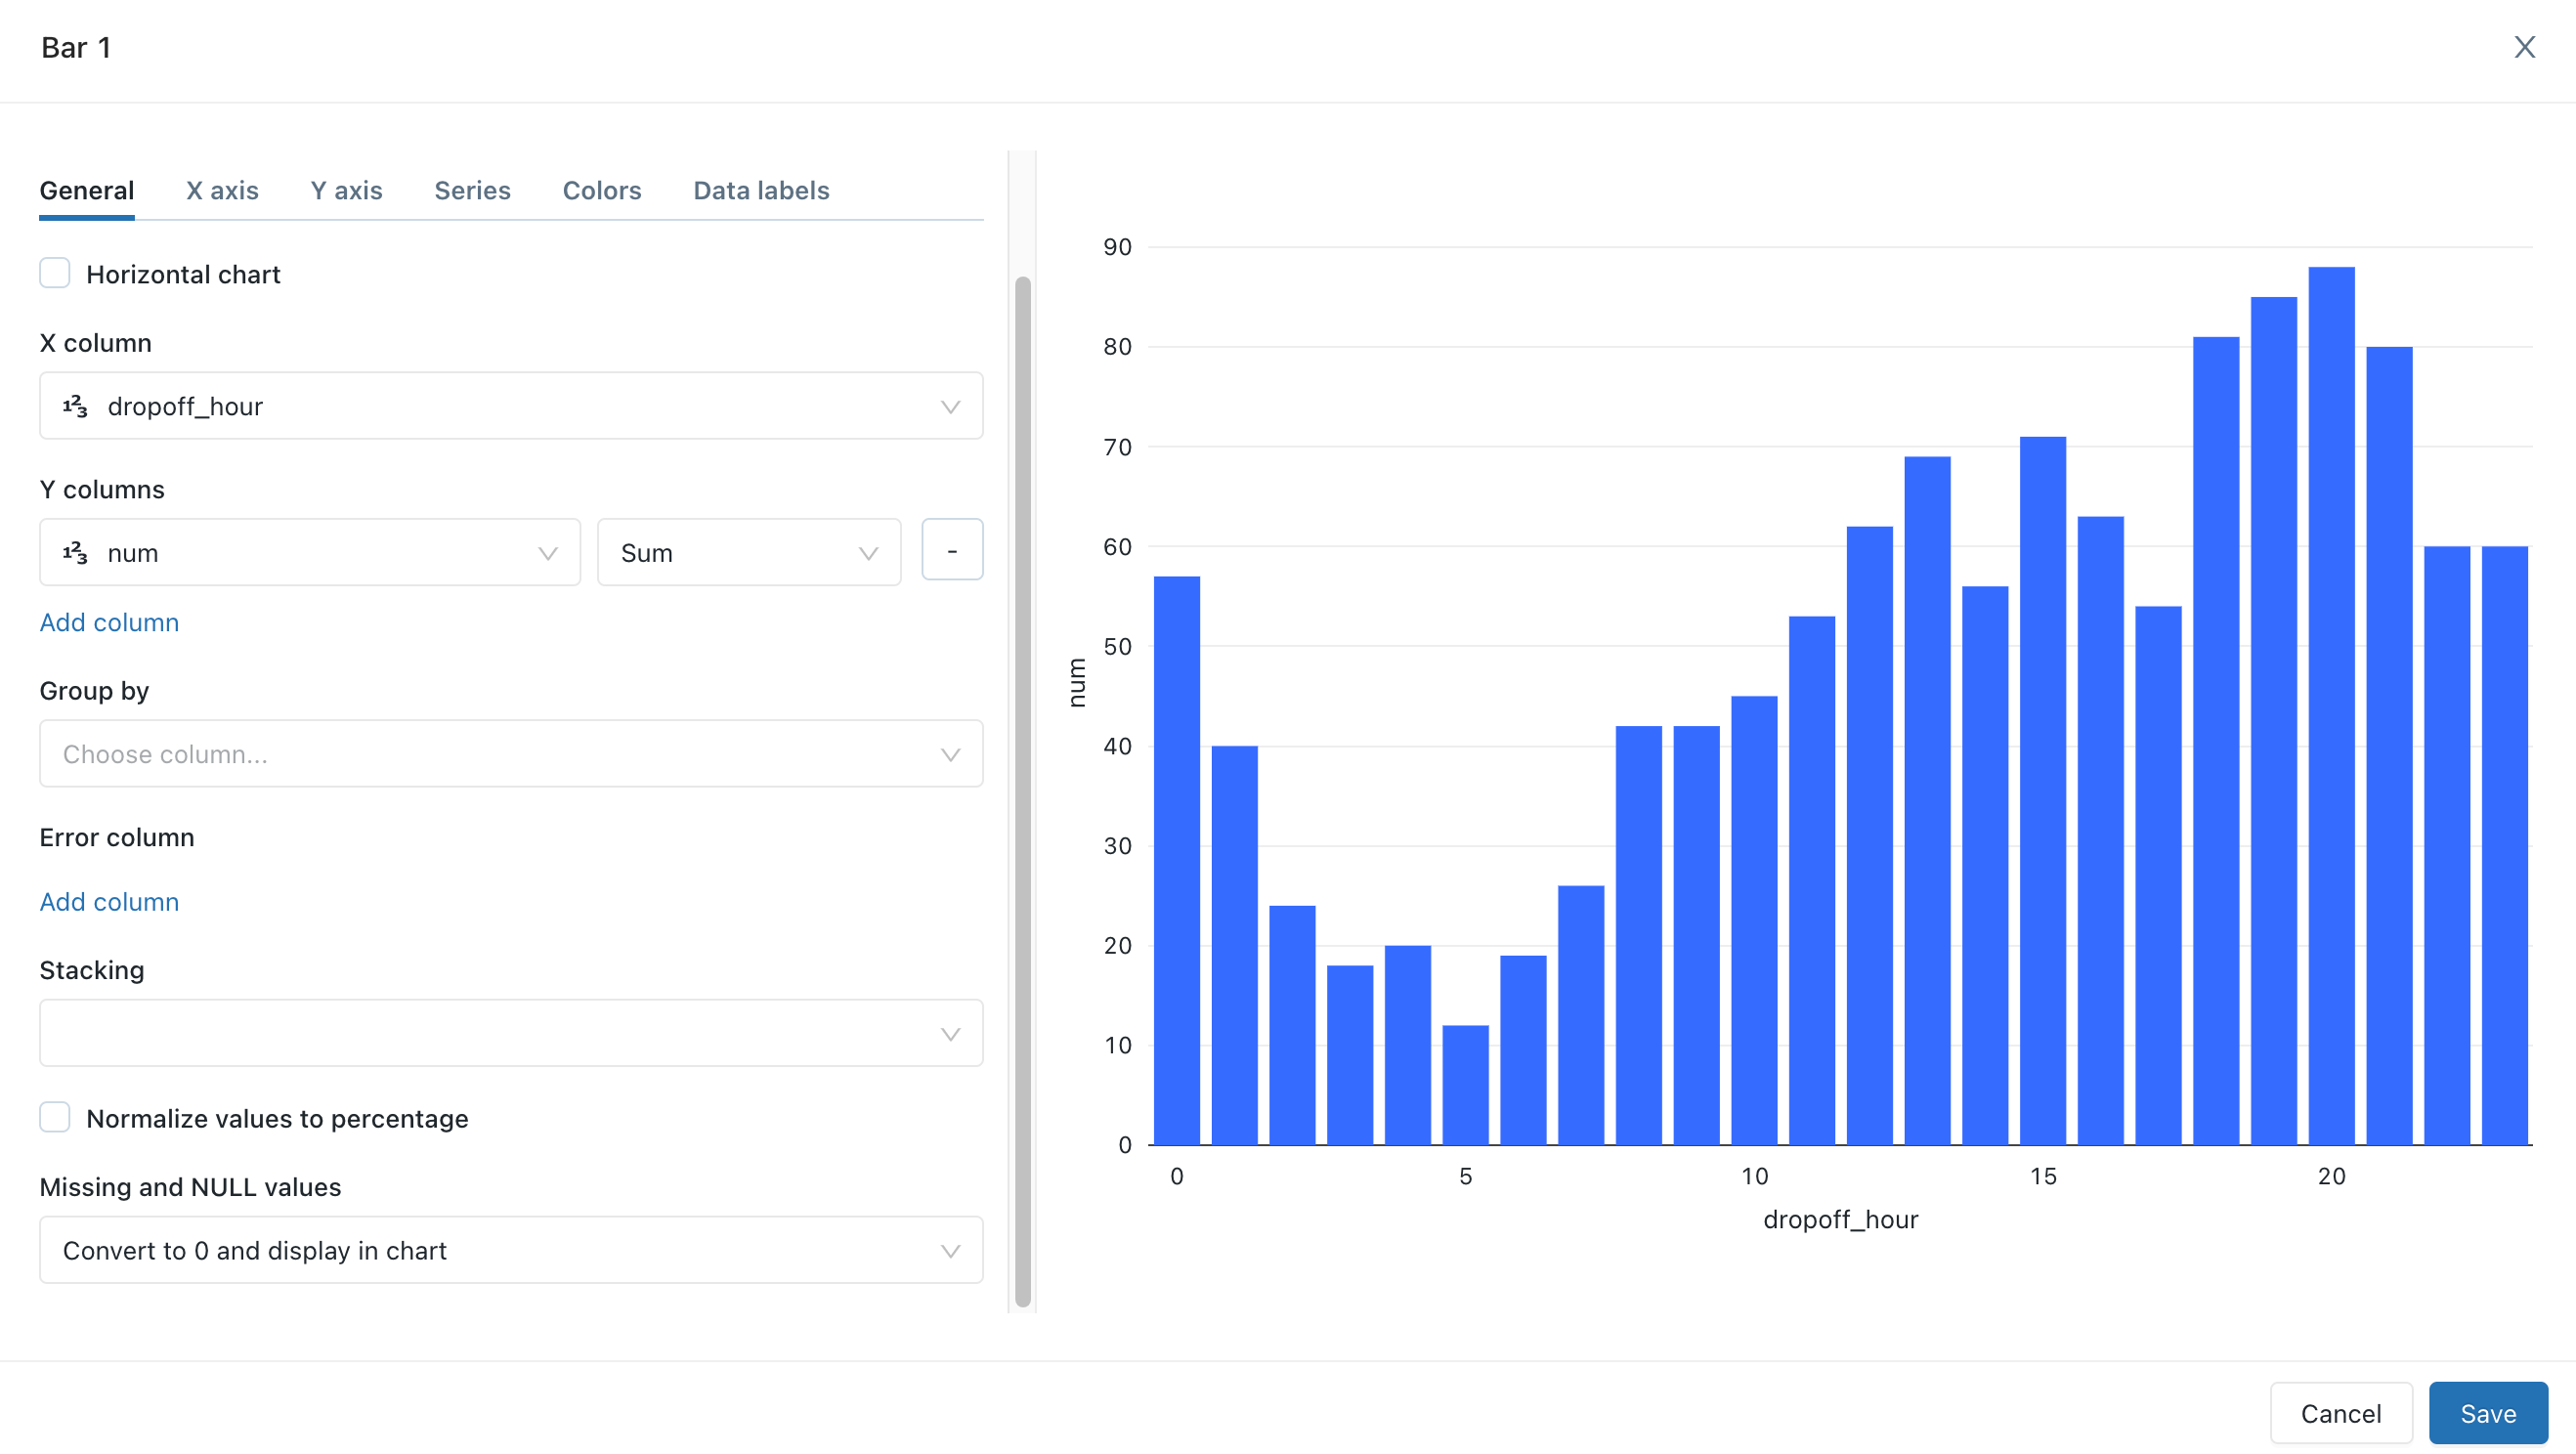Screen dimensions: 2576x1454
Task: Click Save button to apply chart settings
Action: point(2487,1412)
